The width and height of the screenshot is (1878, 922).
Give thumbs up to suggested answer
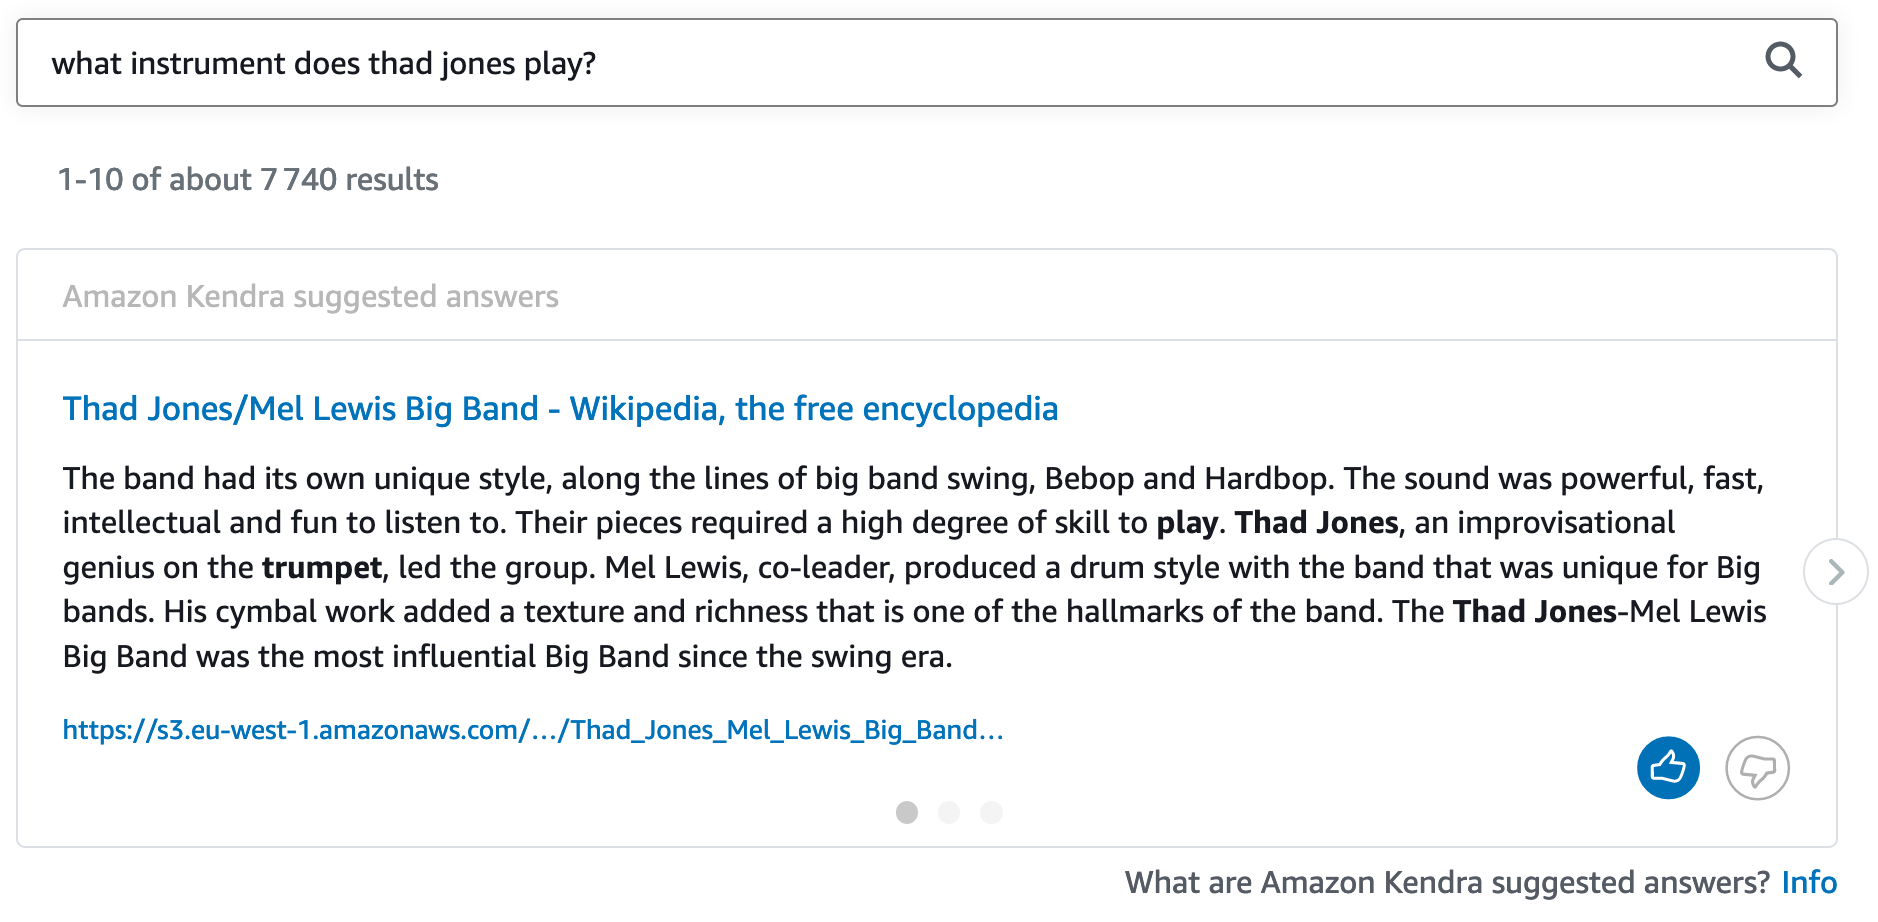1667,768
